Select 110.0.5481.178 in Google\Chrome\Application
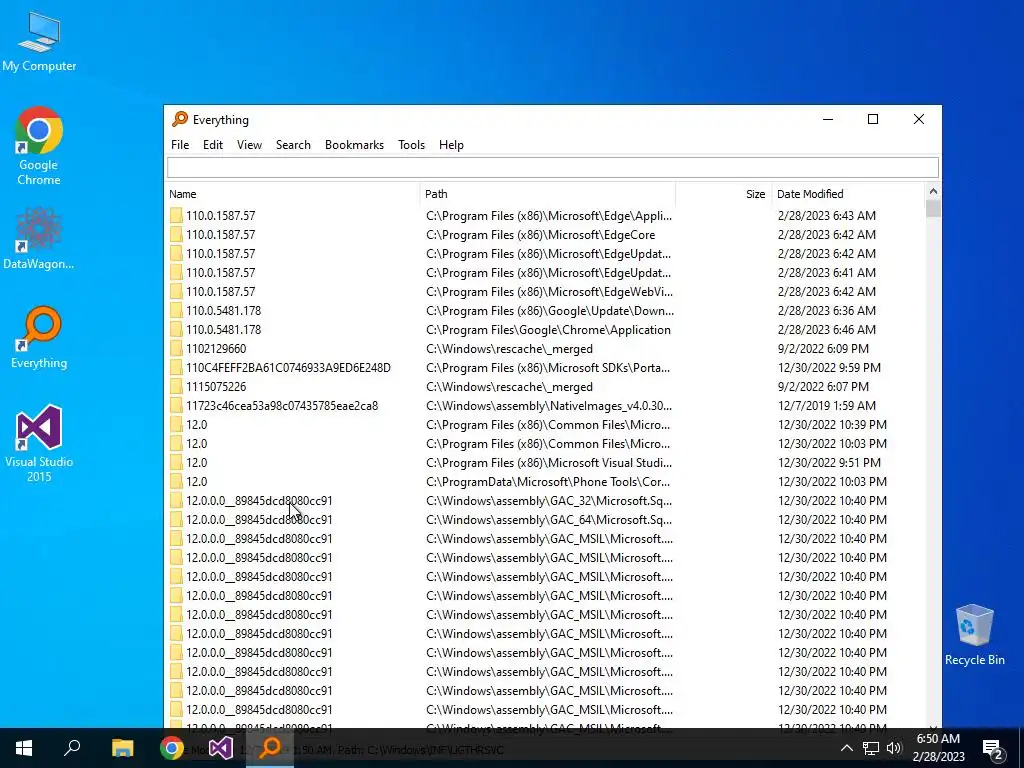Image resolution: width=1024 pixels, height=768 pixels. pos(223,330)
